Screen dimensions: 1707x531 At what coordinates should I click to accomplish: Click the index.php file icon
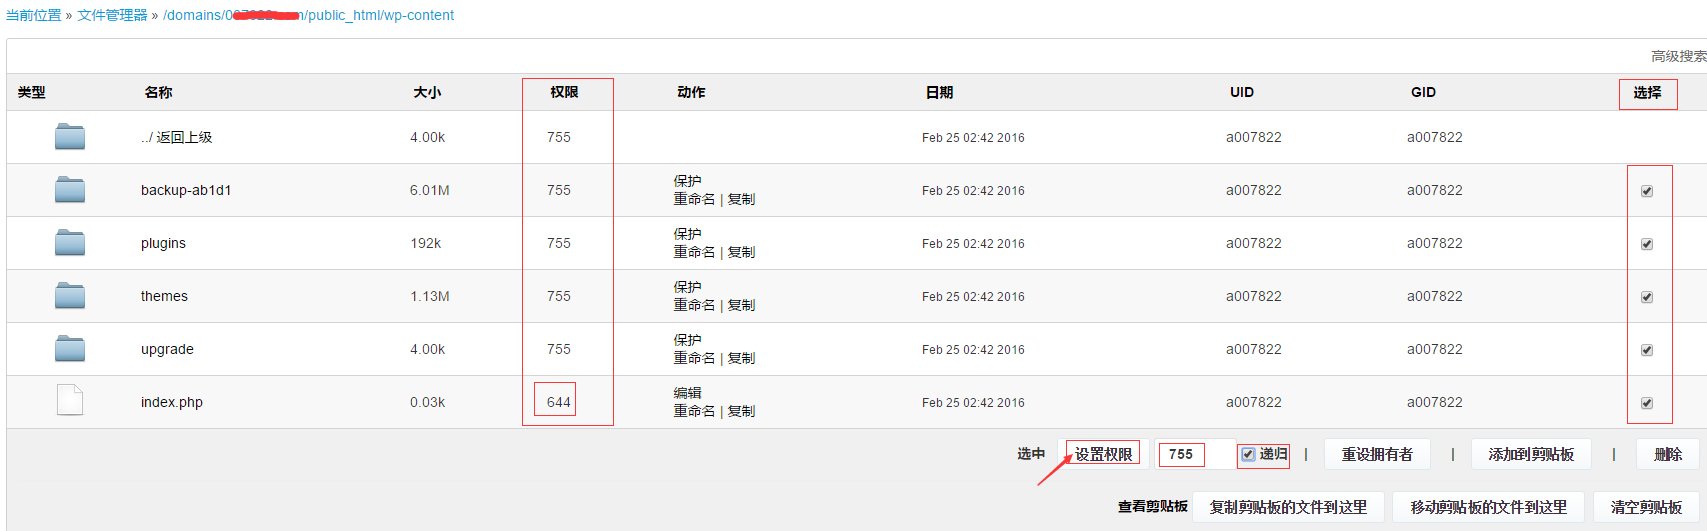70,401
